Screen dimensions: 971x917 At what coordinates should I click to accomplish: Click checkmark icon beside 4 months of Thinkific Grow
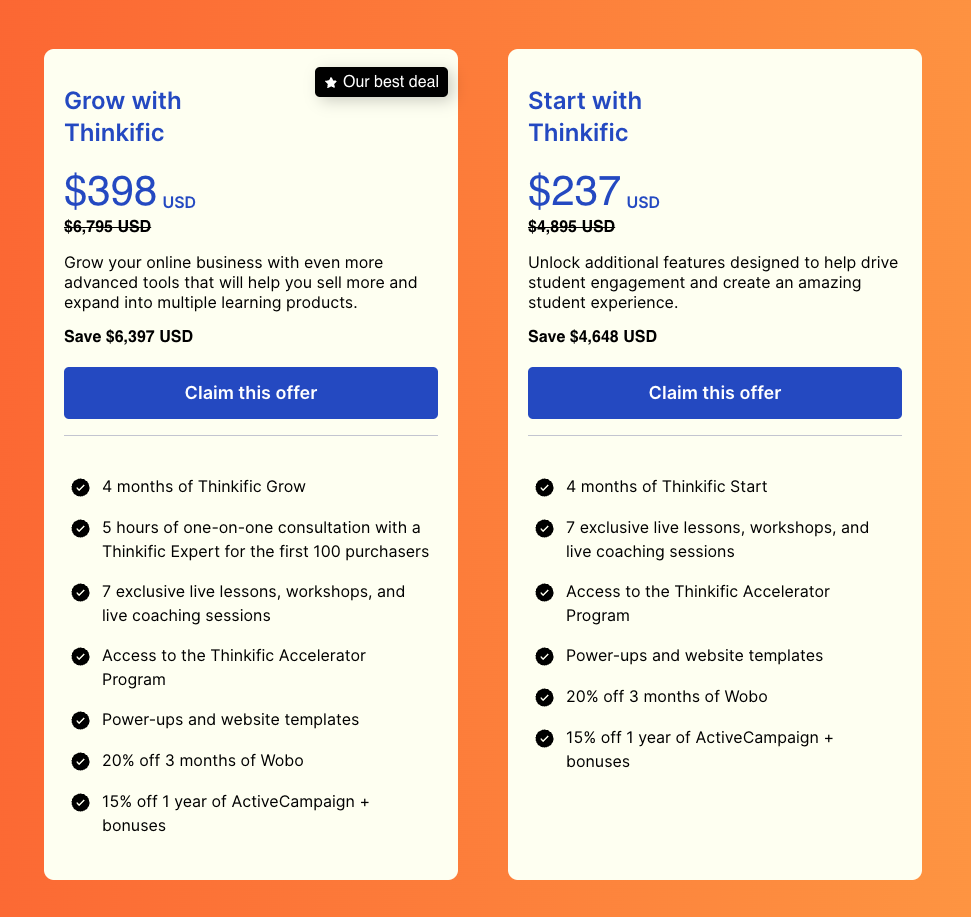(81, 487)
